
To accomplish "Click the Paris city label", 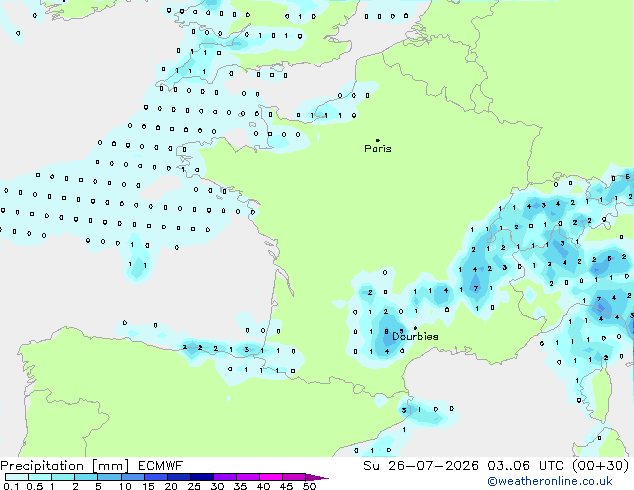I will coord(378,149).
